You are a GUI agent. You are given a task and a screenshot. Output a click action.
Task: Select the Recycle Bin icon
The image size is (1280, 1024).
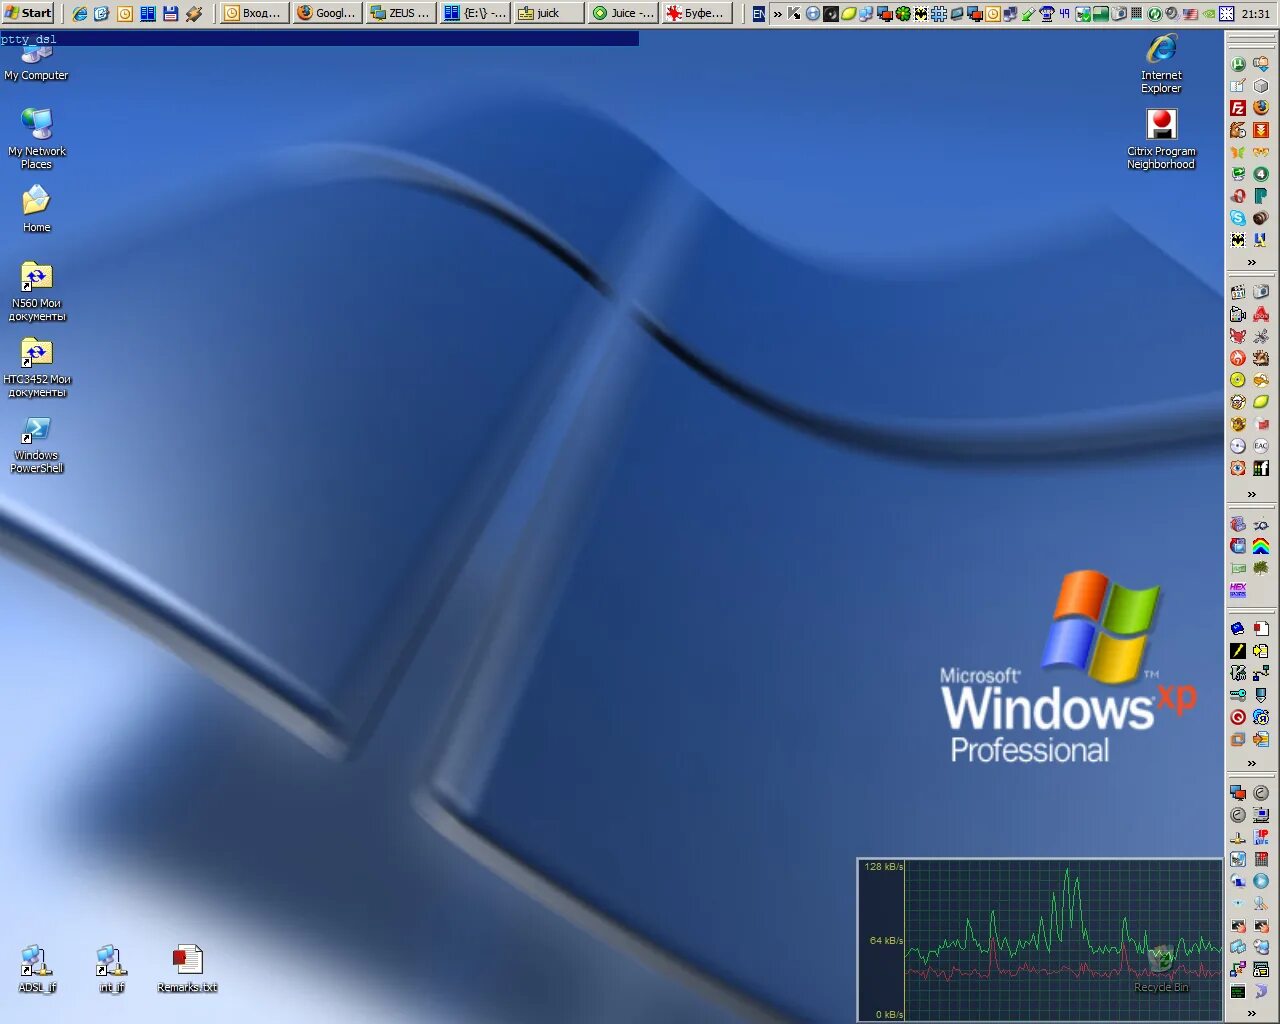[x=1161, y=968]
